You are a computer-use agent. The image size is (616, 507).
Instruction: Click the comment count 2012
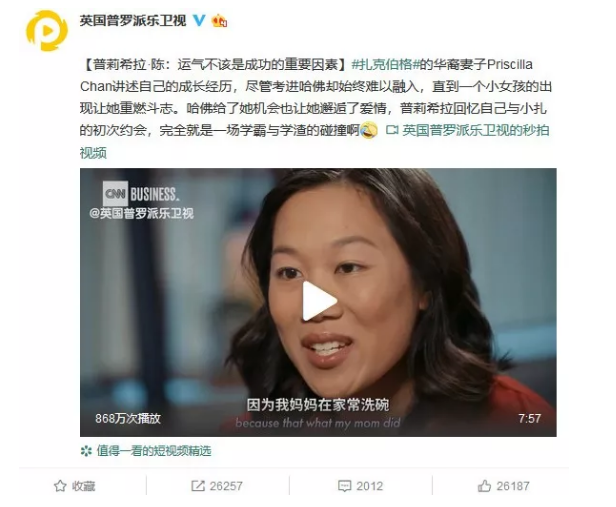(369, 486)
